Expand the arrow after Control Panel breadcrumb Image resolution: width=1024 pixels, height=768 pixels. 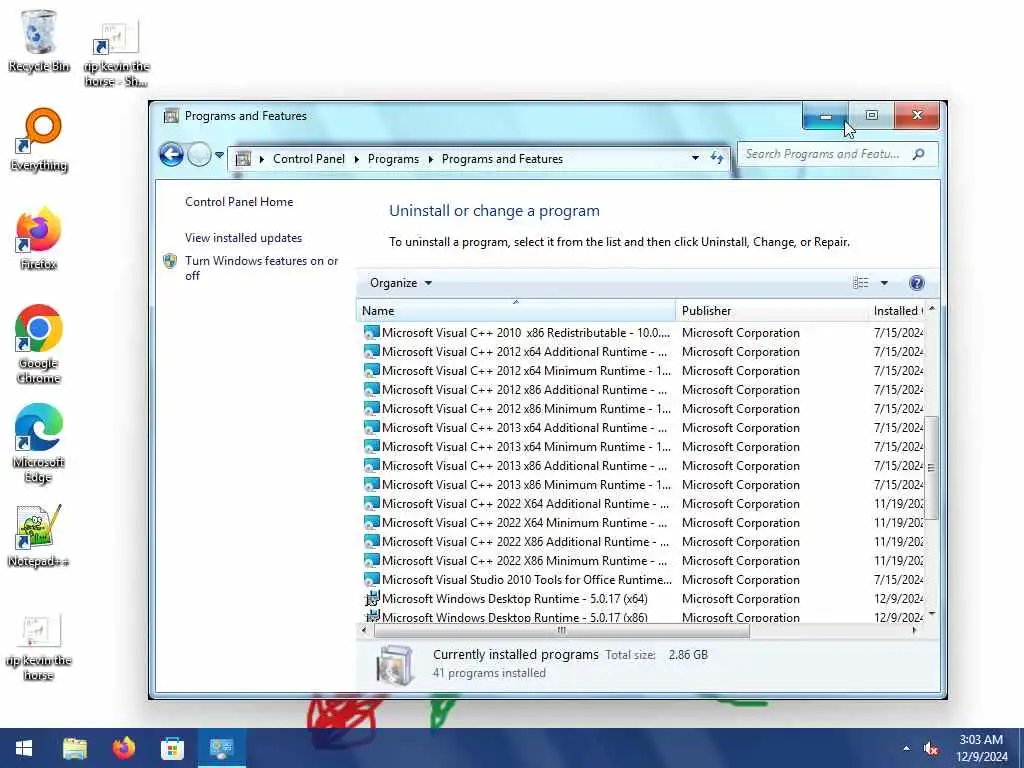(357, 159)
